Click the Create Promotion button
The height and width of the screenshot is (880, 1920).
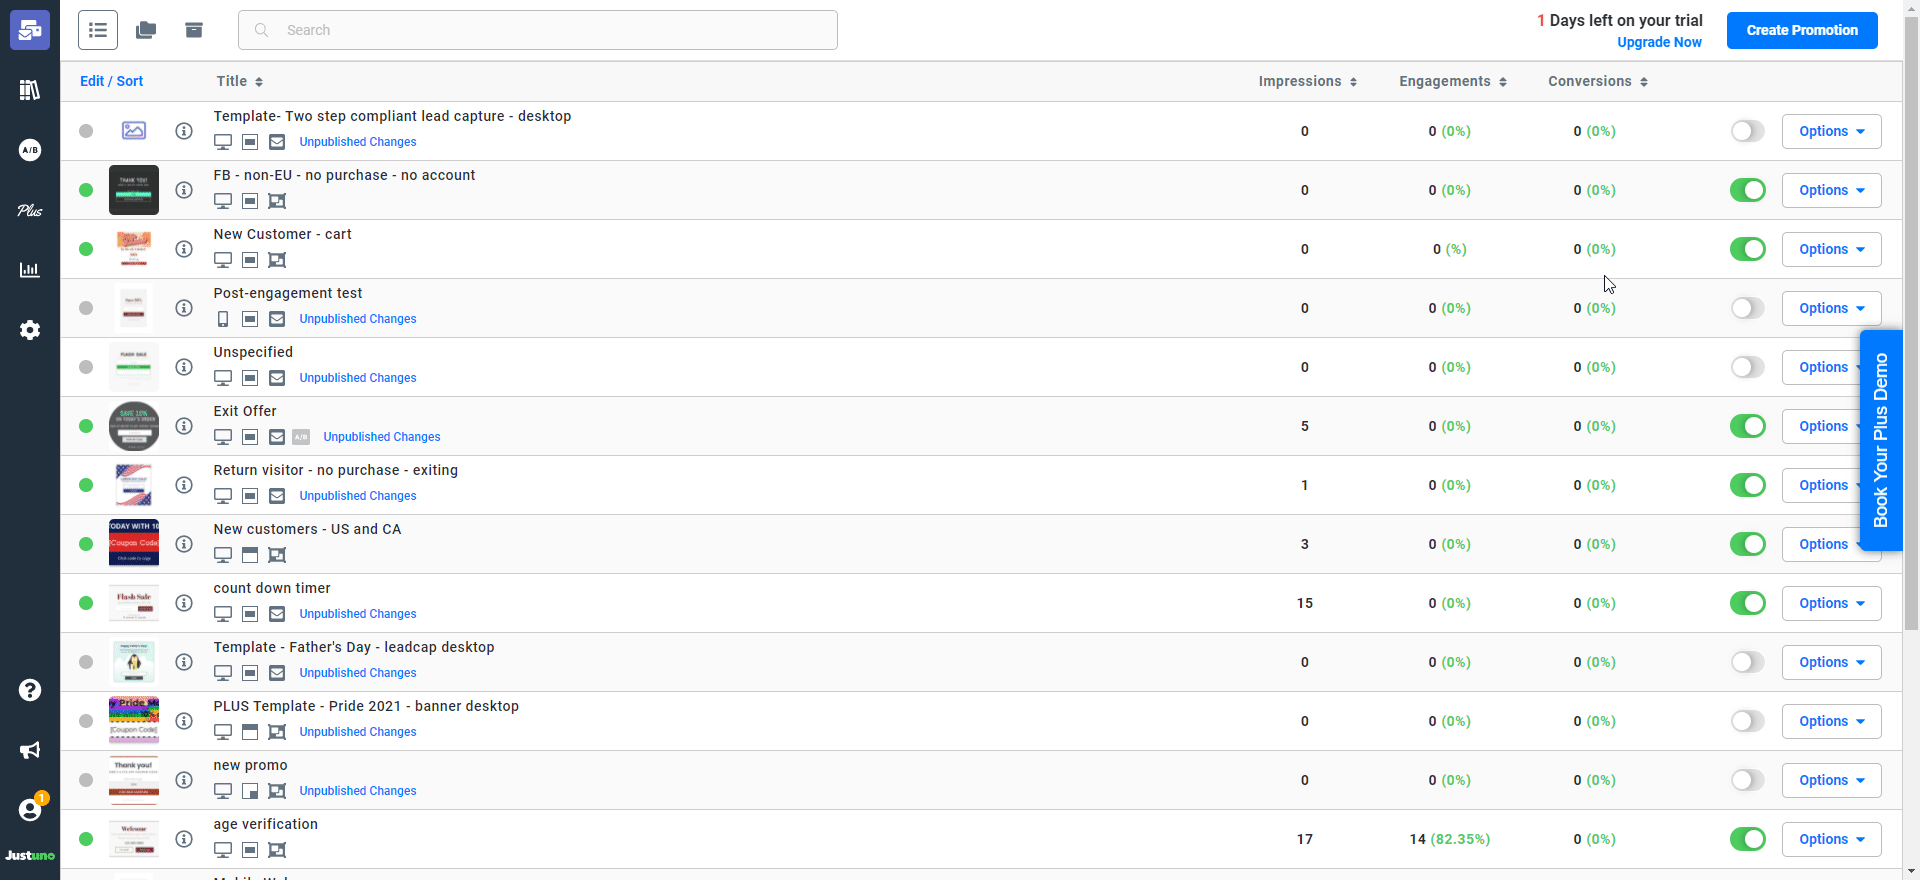tap(1801, 30)
